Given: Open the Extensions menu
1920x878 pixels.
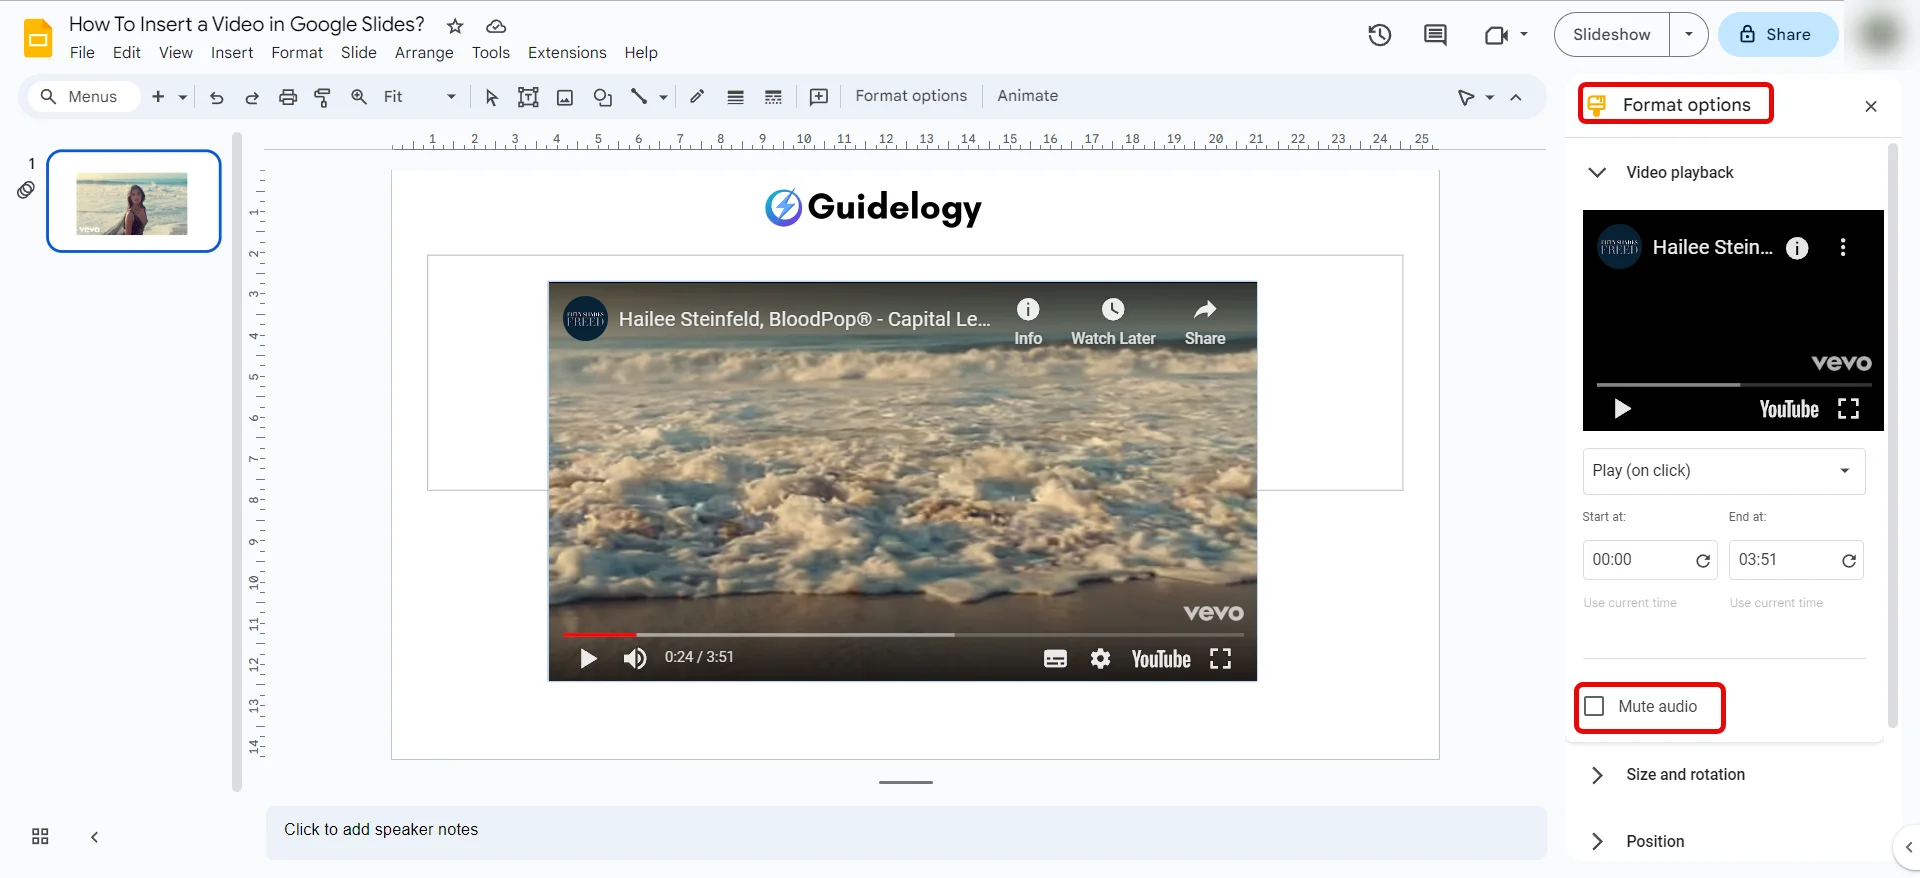Looking at the screenshot, I should point(567,53).
